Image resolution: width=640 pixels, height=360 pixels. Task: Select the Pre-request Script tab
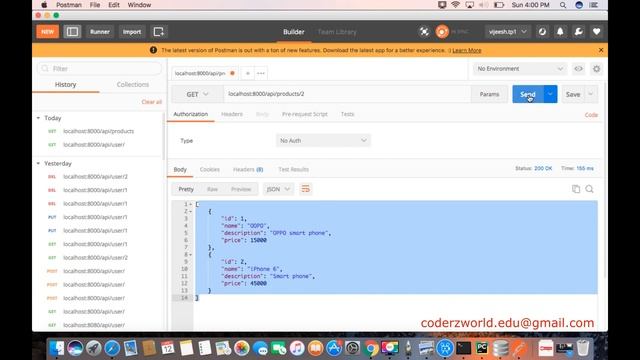coord(304,114)
